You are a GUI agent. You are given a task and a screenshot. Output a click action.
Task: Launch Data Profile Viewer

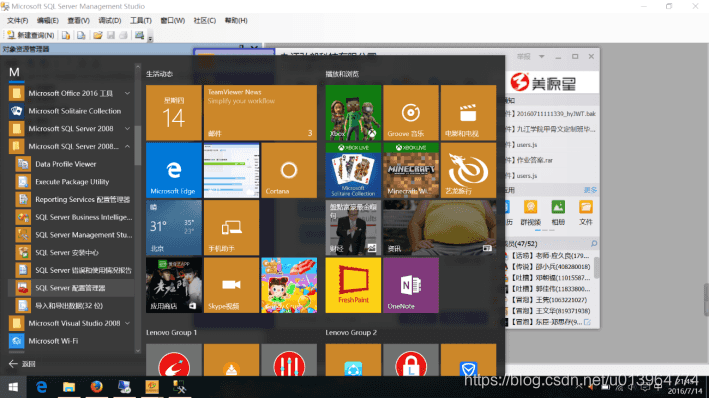[74, 164]
